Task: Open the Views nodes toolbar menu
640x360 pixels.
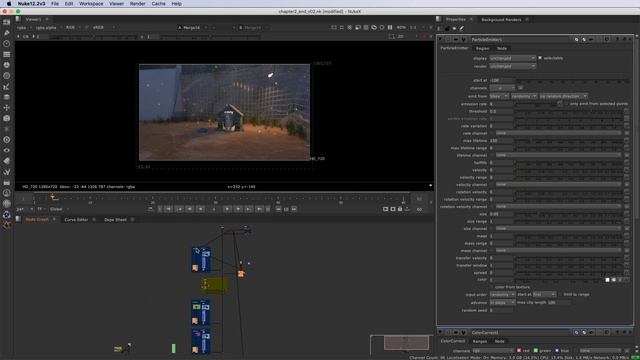Action: [7, 150]
